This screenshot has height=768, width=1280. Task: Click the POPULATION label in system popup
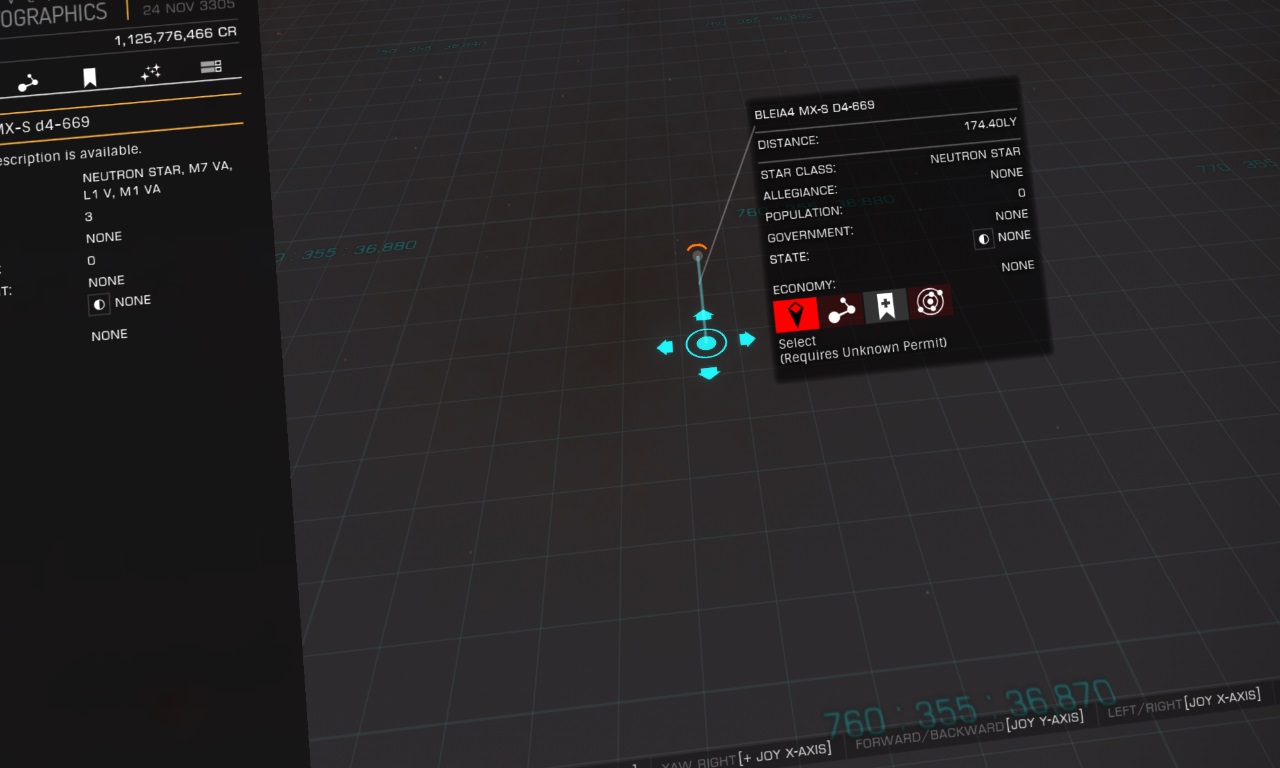point(804,213)
